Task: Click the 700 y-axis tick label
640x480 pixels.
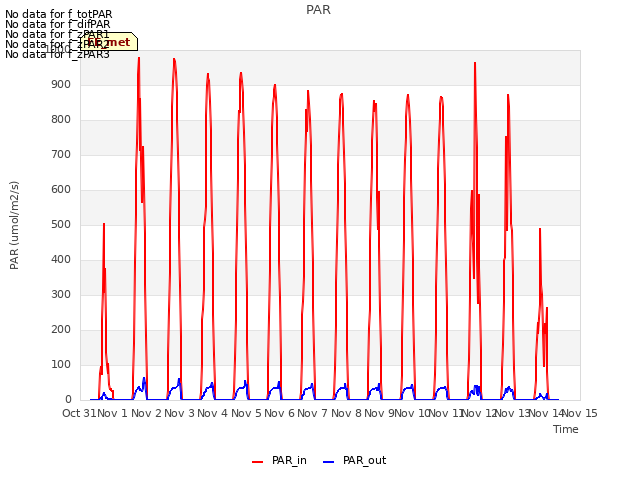Action: point(61,155)
